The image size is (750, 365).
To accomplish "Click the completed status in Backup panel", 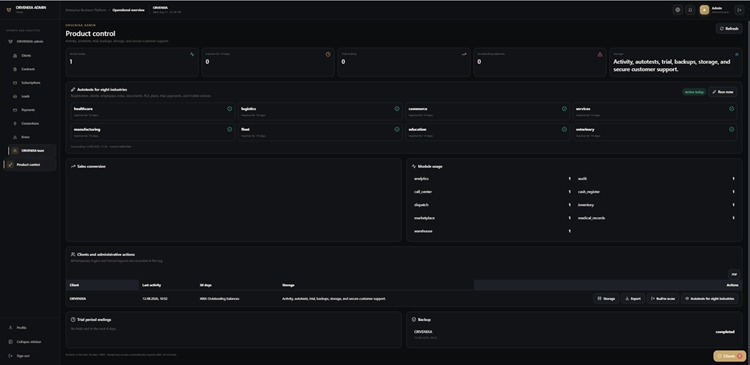I will (725, 332).
